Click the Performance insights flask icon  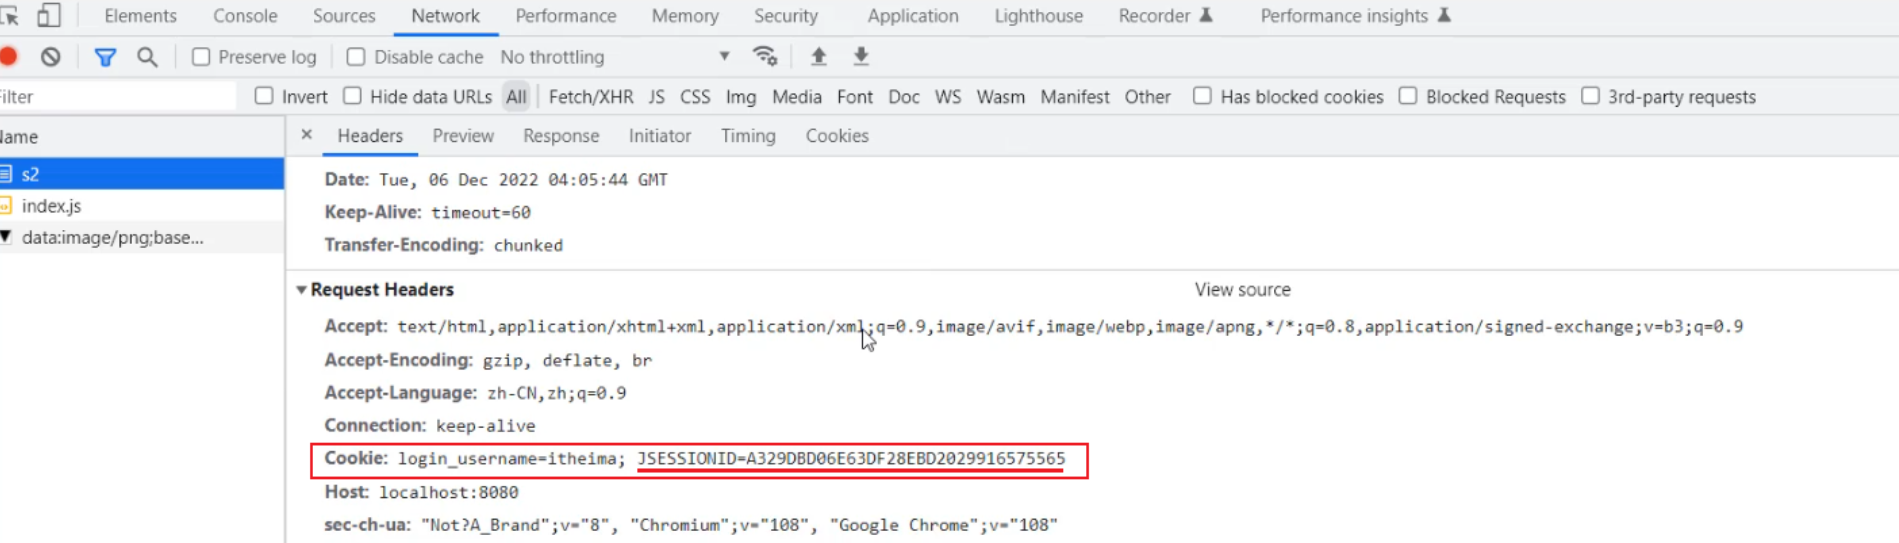1444,15
